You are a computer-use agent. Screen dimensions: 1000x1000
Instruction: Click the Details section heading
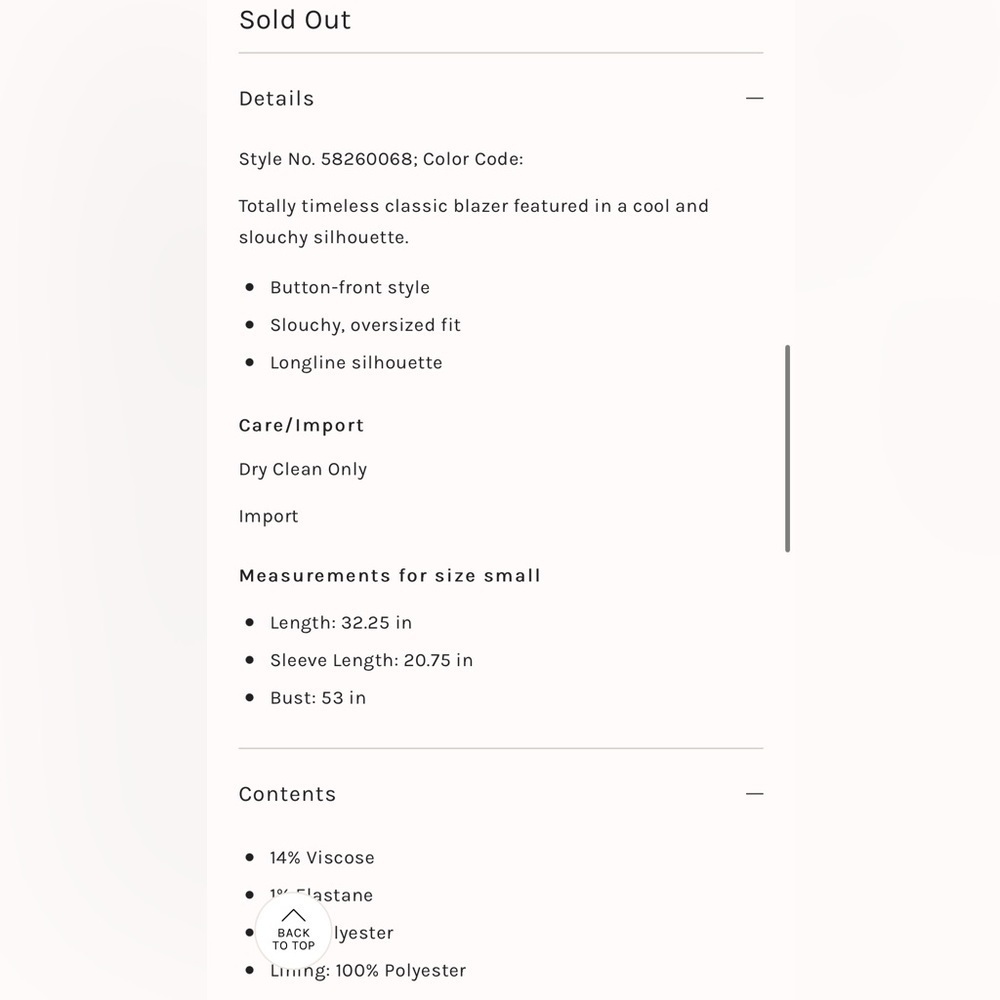(276, 98)
